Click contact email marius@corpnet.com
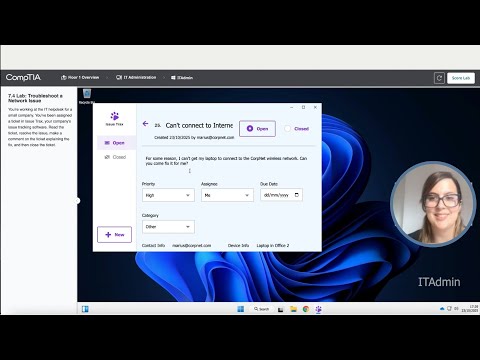The width and height of the screenshot is (480, 360). pyautogui.click(x=191, y=245)
